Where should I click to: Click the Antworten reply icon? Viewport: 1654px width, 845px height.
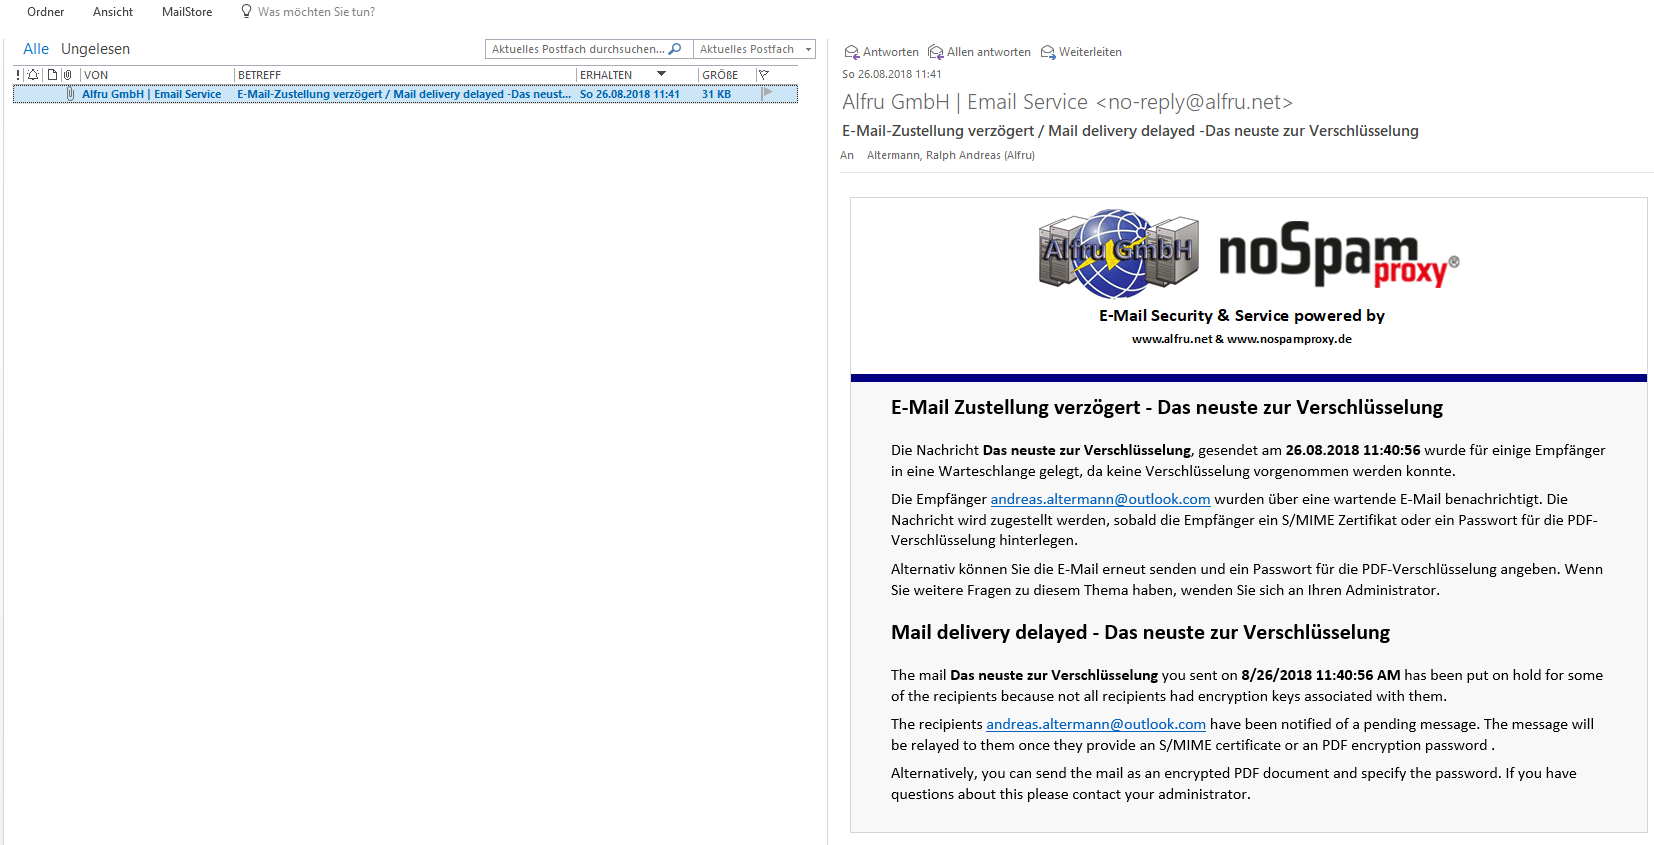coord(851,52)
